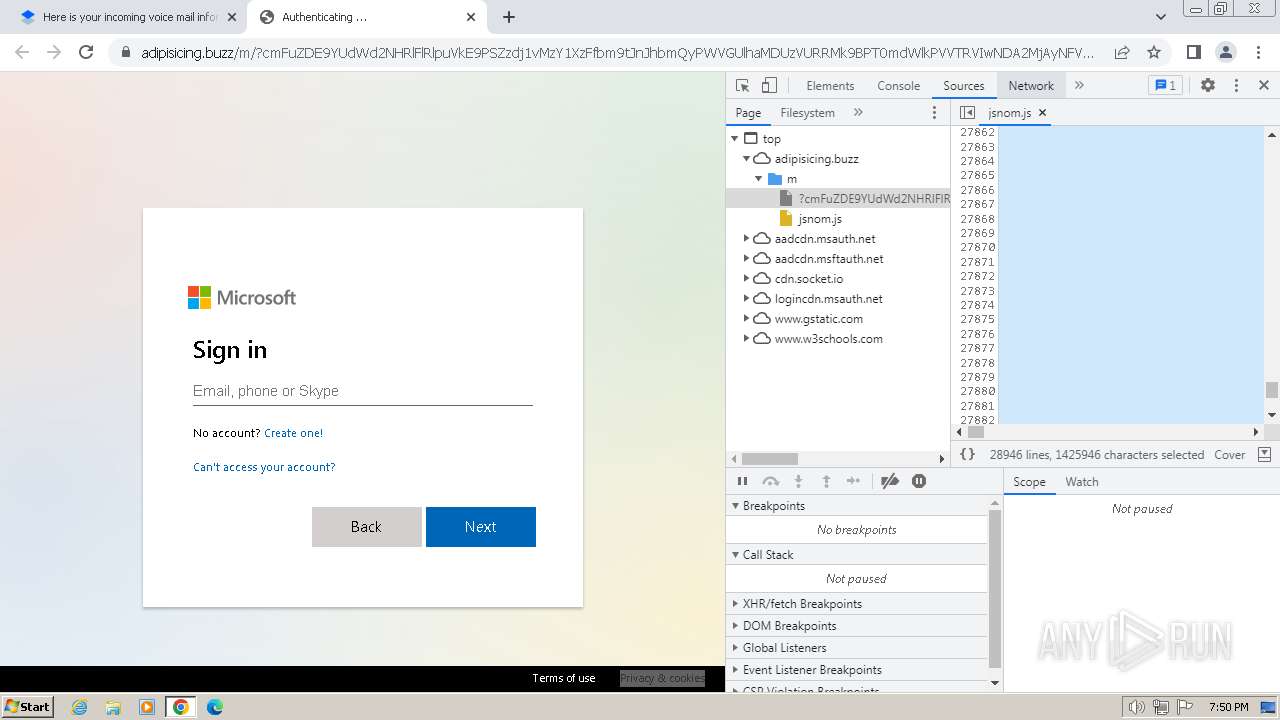Screen dimensions: 1280x720
Task: Toggle deactivate breakpoints icon
Action: click(x=890, y=481)
